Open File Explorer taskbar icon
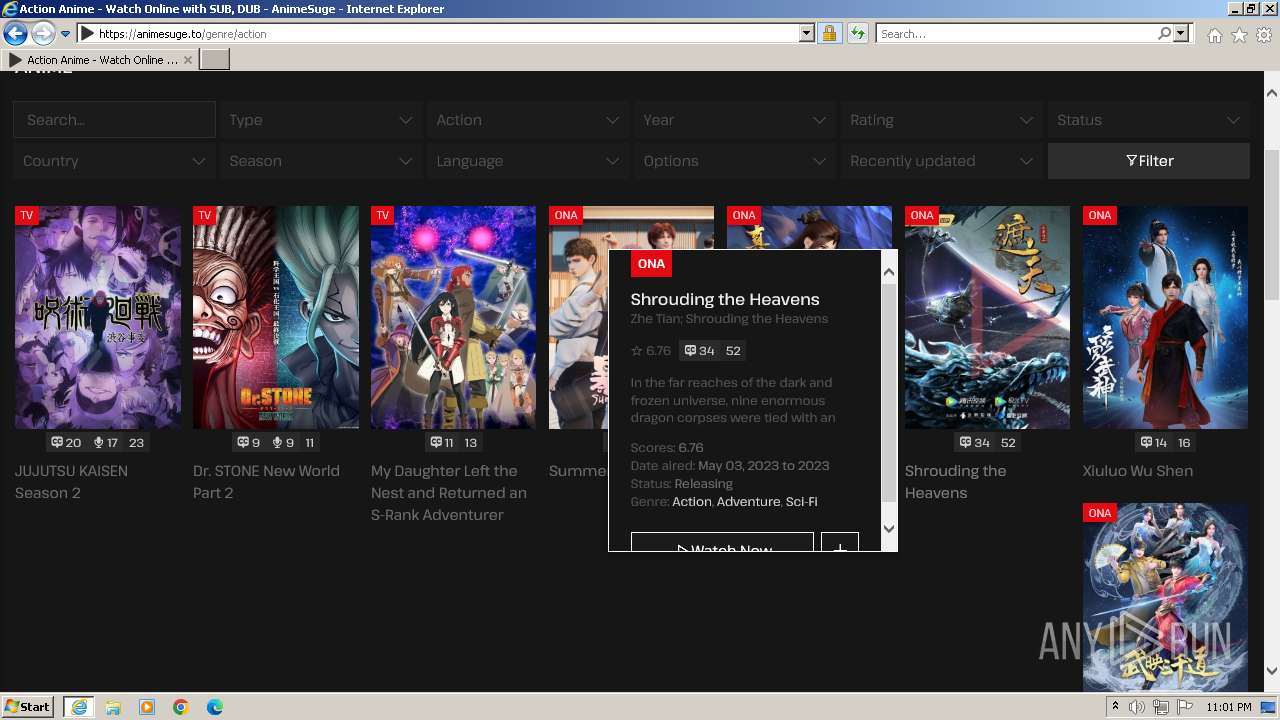This screenshot has width=1280, height=720. tap(113, 707)
